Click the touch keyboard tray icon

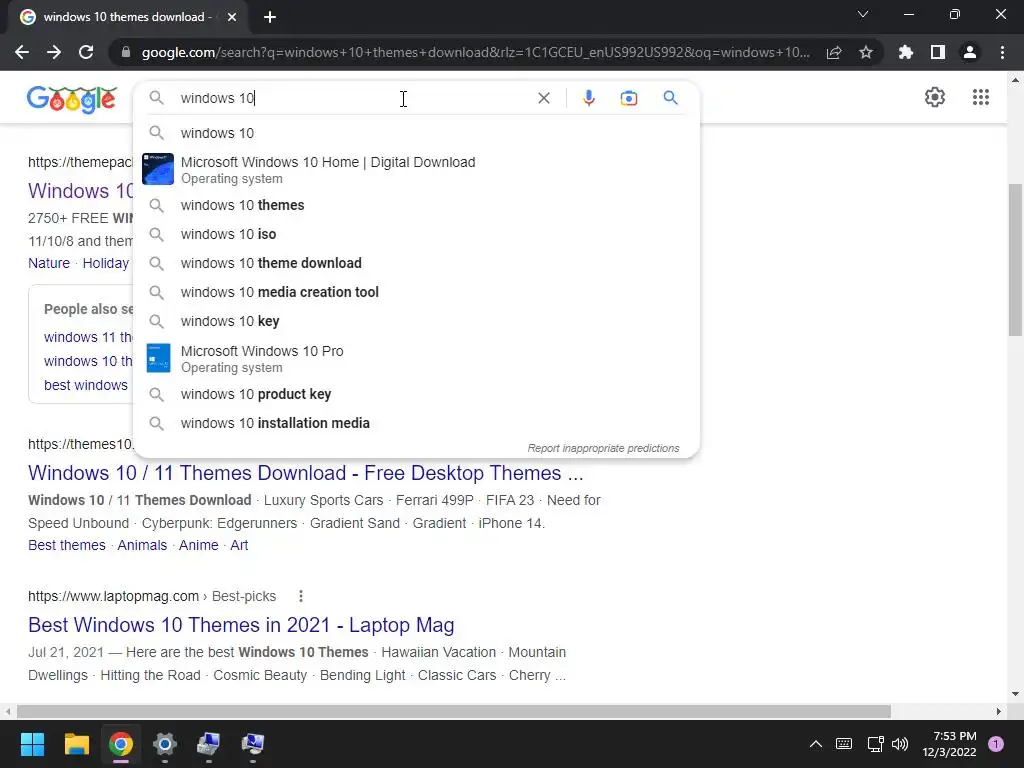[x=844, y=744]
